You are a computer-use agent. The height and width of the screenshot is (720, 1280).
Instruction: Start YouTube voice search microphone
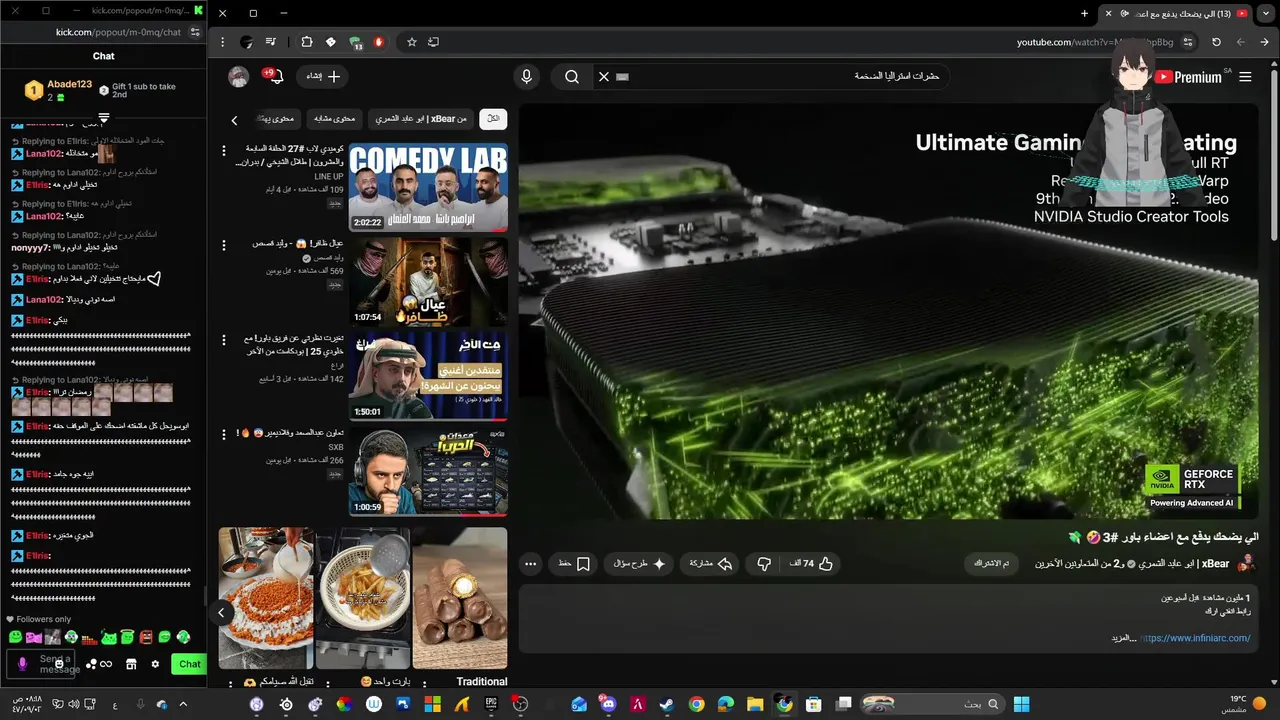pyautogui.click(x=526, y=76)
